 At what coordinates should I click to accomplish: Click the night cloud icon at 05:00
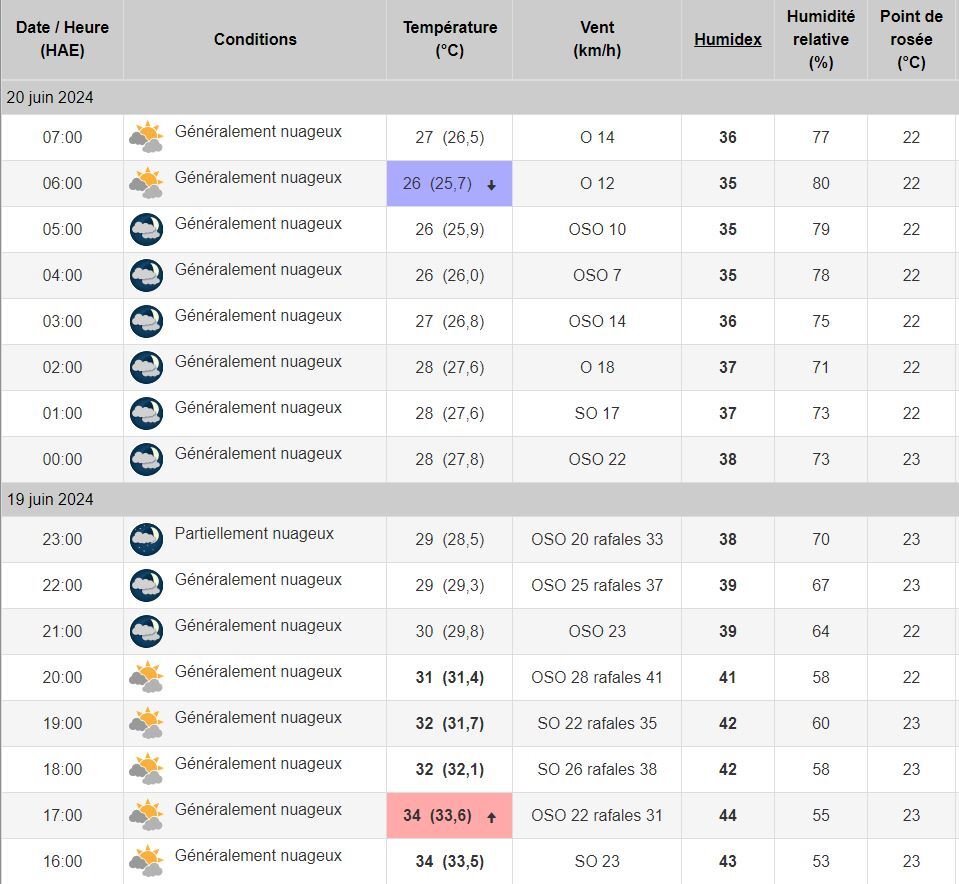click(146, 229)
